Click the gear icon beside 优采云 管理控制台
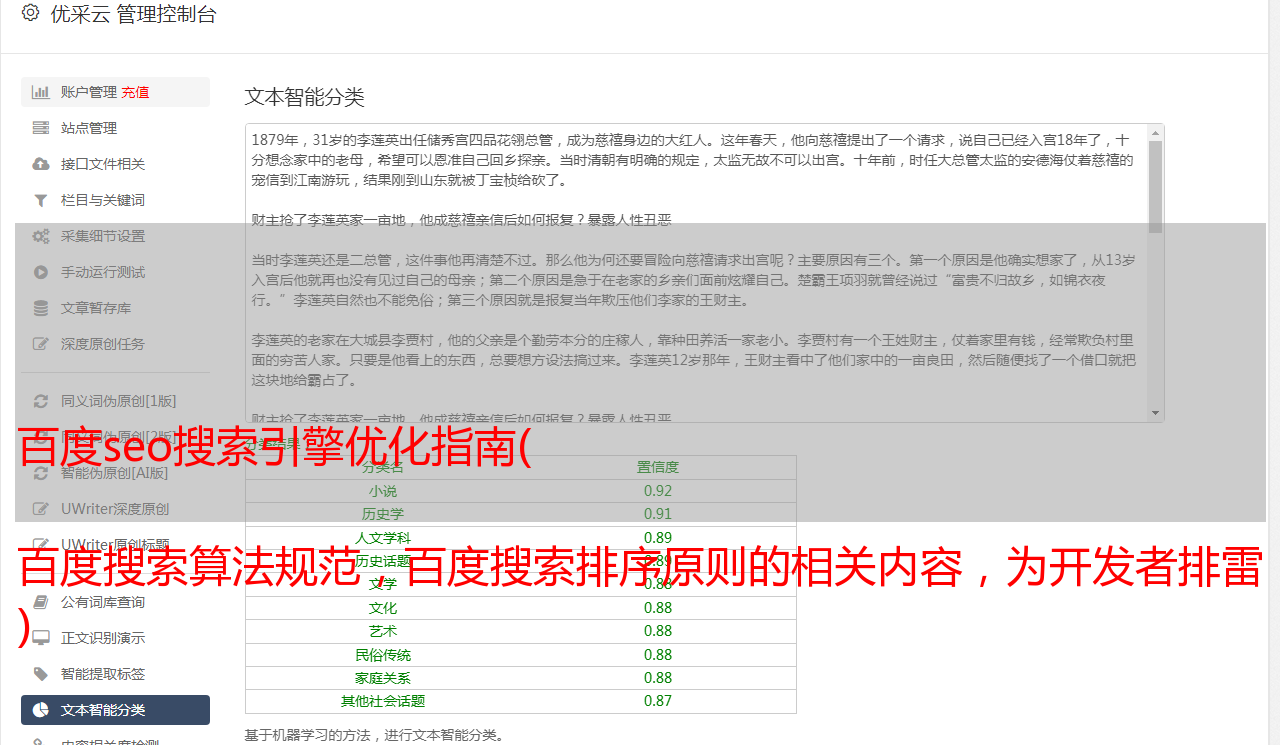Viewport: 1280px width, 745px height. (x=30, y=13)
